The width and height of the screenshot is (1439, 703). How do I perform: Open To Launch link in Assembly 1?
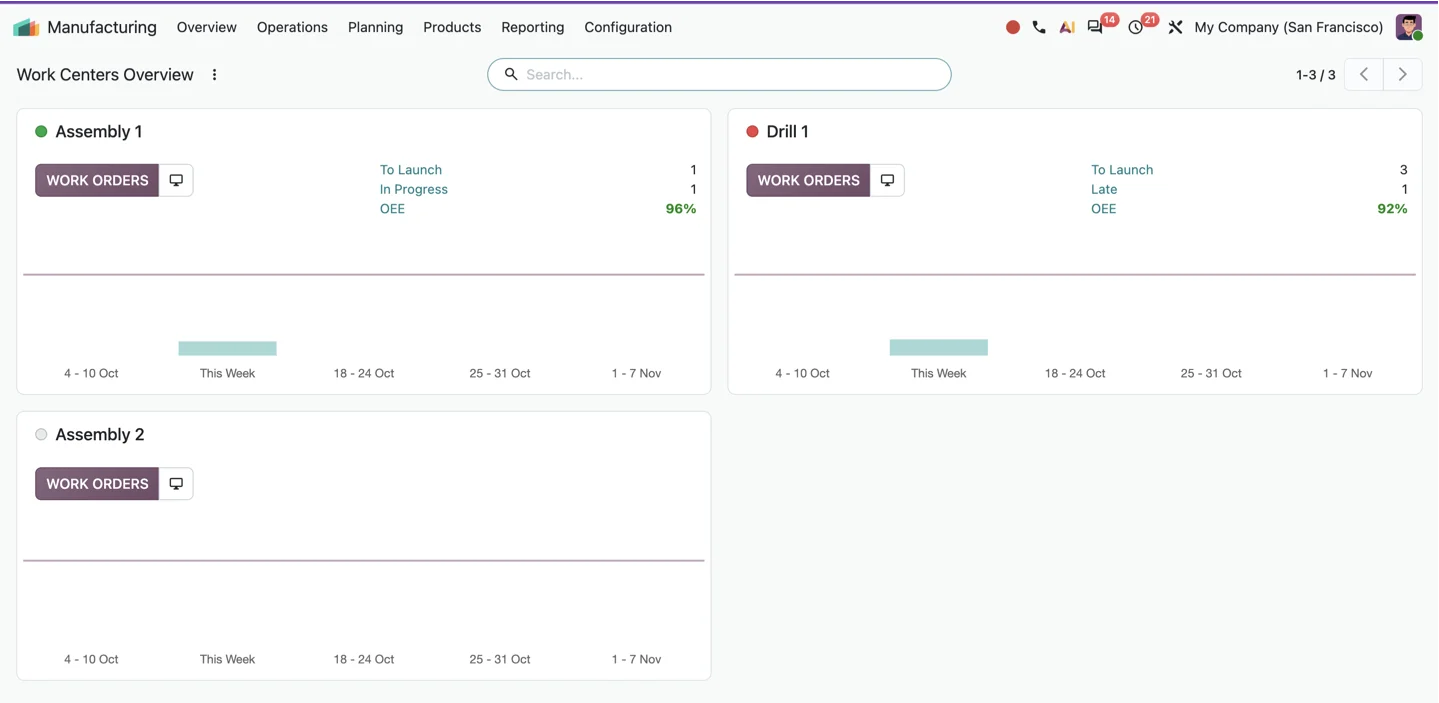(411, 170)
